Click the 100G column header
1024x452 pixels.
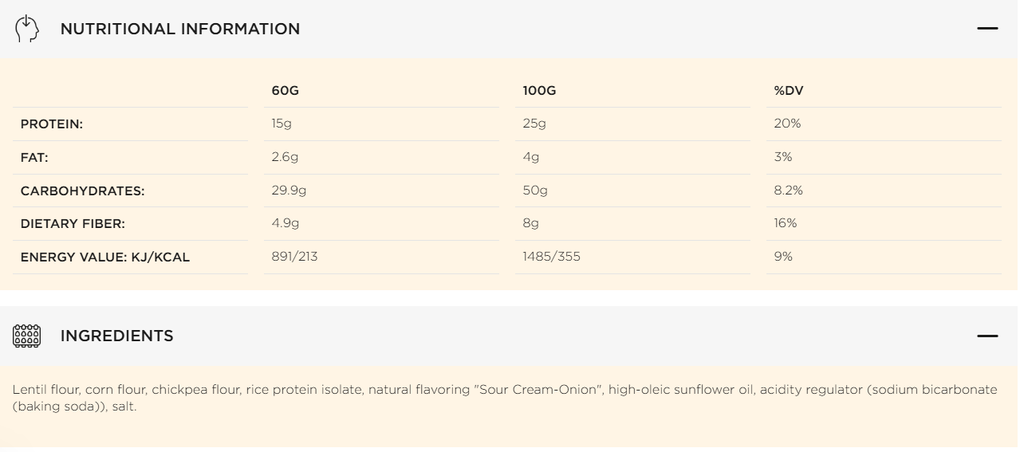point(539,91)
